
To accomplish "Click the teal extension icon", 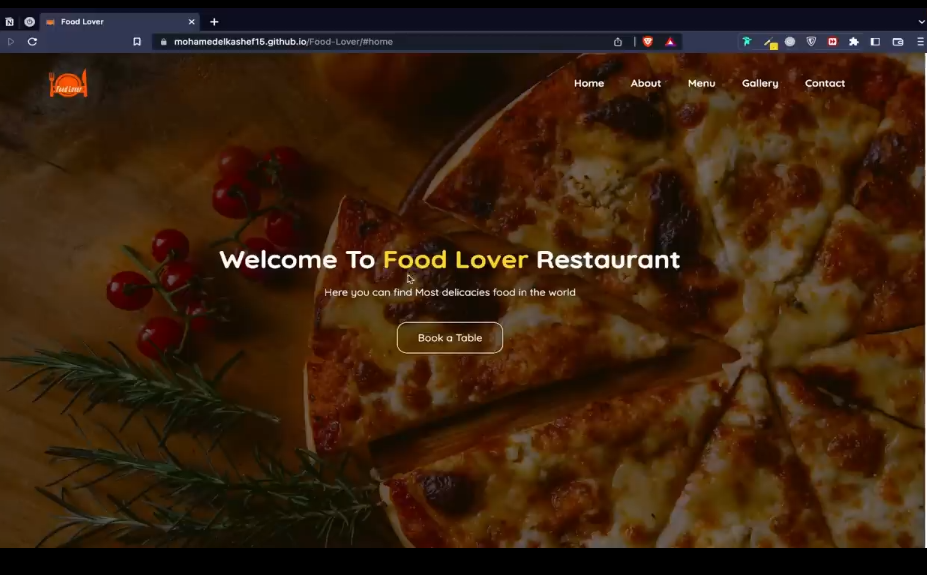I will 747,41.
